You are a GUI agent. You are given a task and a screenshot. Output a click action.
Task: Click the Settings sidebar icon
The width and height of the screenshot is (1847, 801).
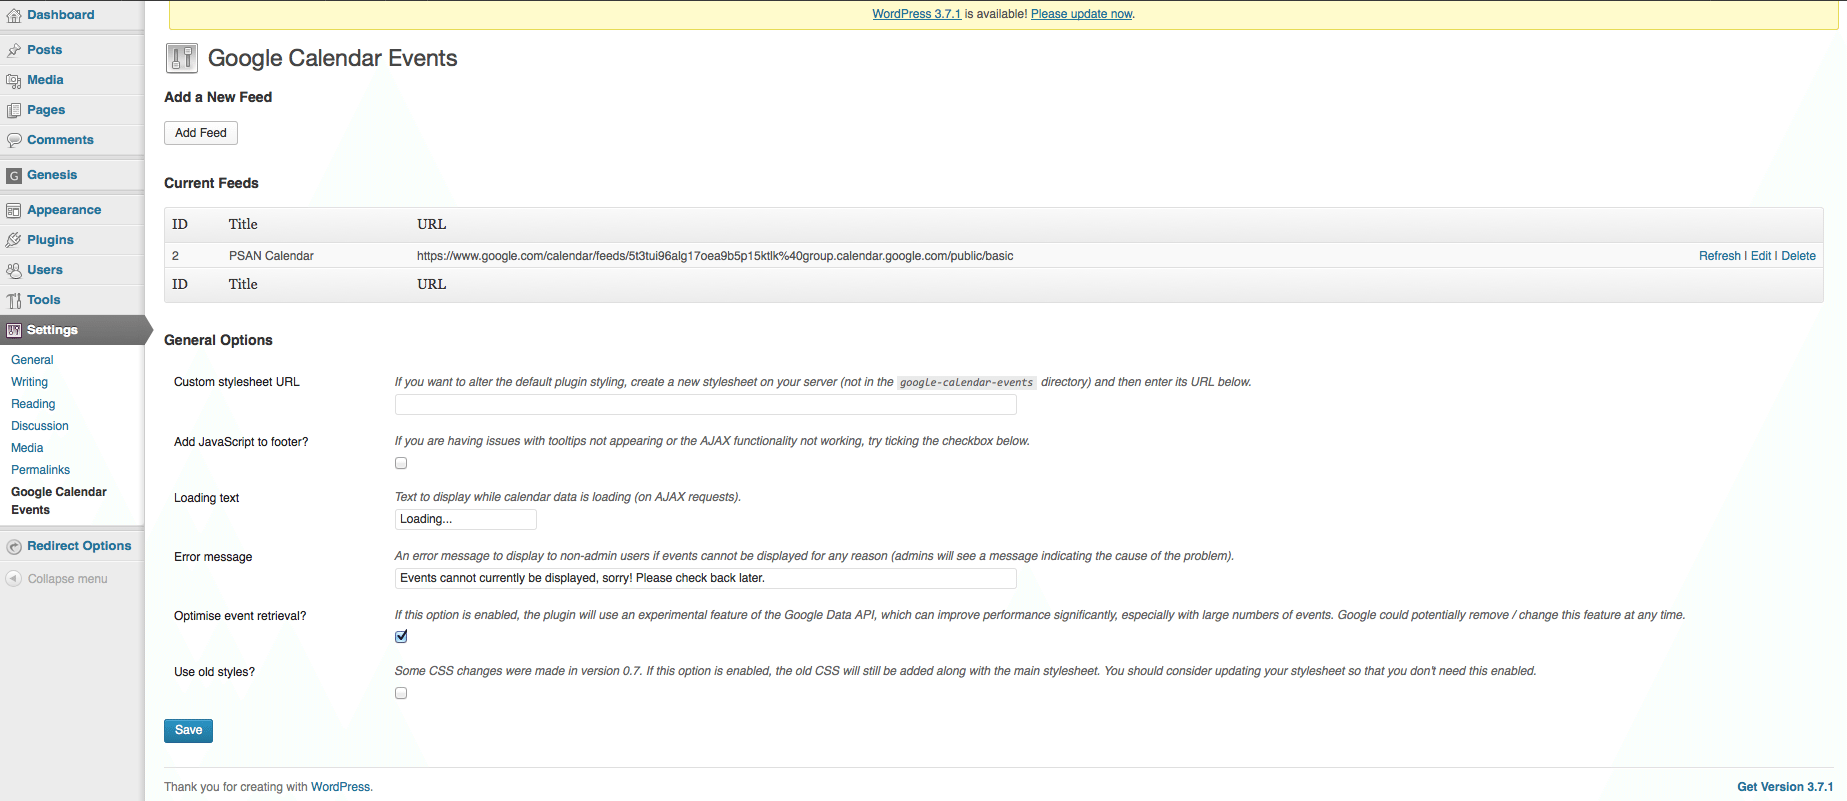[x=14, y=330]
